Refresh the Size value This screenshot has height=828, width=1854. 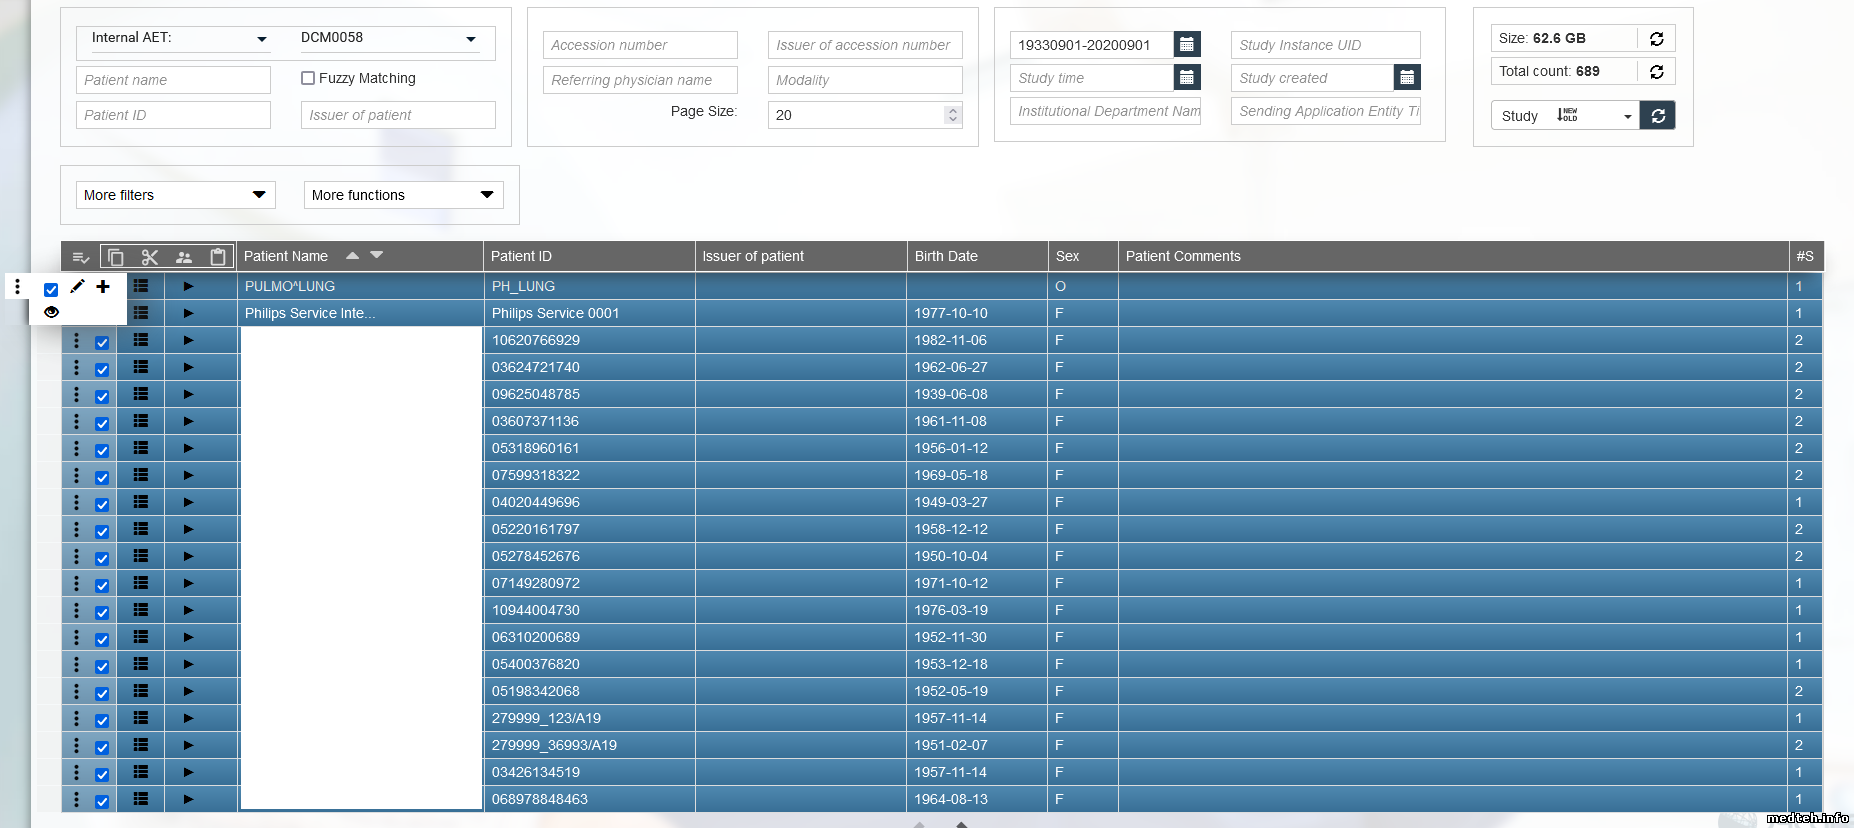(1656, 39)
